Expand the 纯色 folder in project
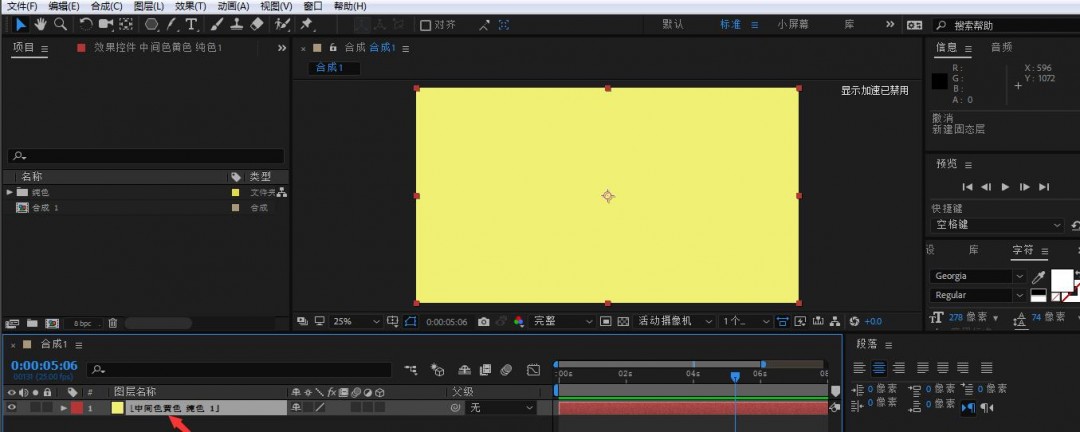1080x432 pixels. pyautogui.click(x=10, y=192)
